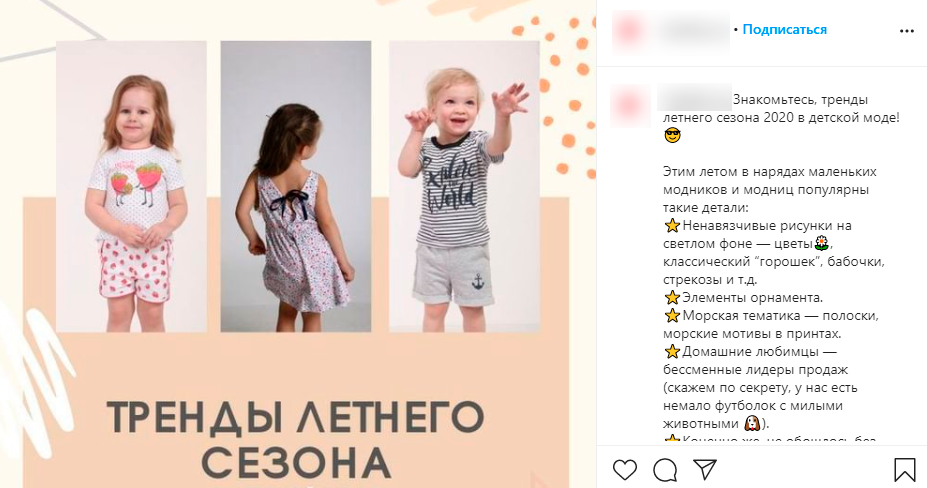Open the blurred username in post header
This screenshot has width=927, height=488.
(693, 30)
